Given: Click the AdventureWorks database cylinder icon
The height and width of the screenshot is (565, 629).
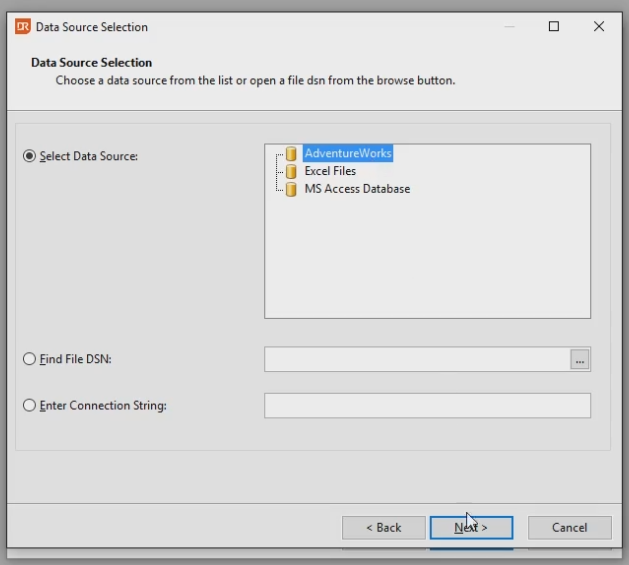Looking at the screenshot, I should [291, 154].
